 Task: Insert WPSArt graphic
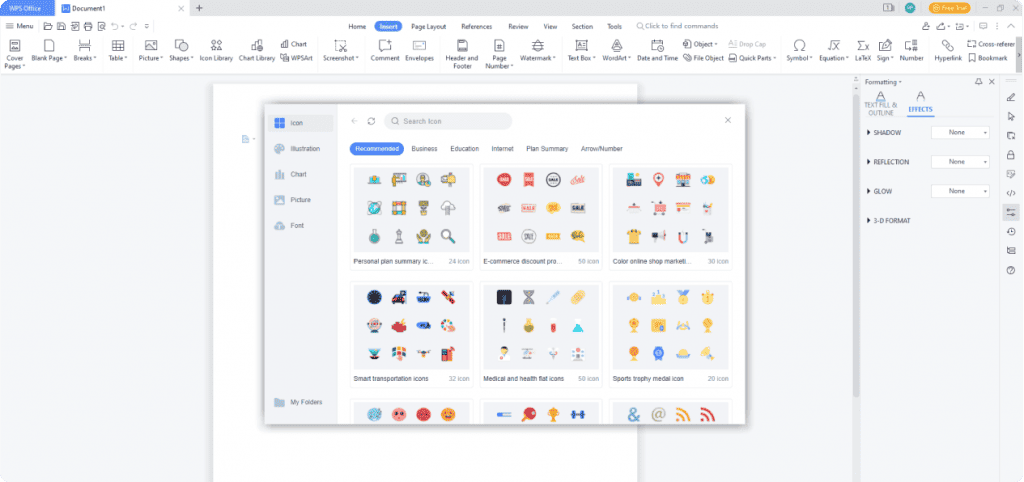pyautogui.click(x=296, y=57)
